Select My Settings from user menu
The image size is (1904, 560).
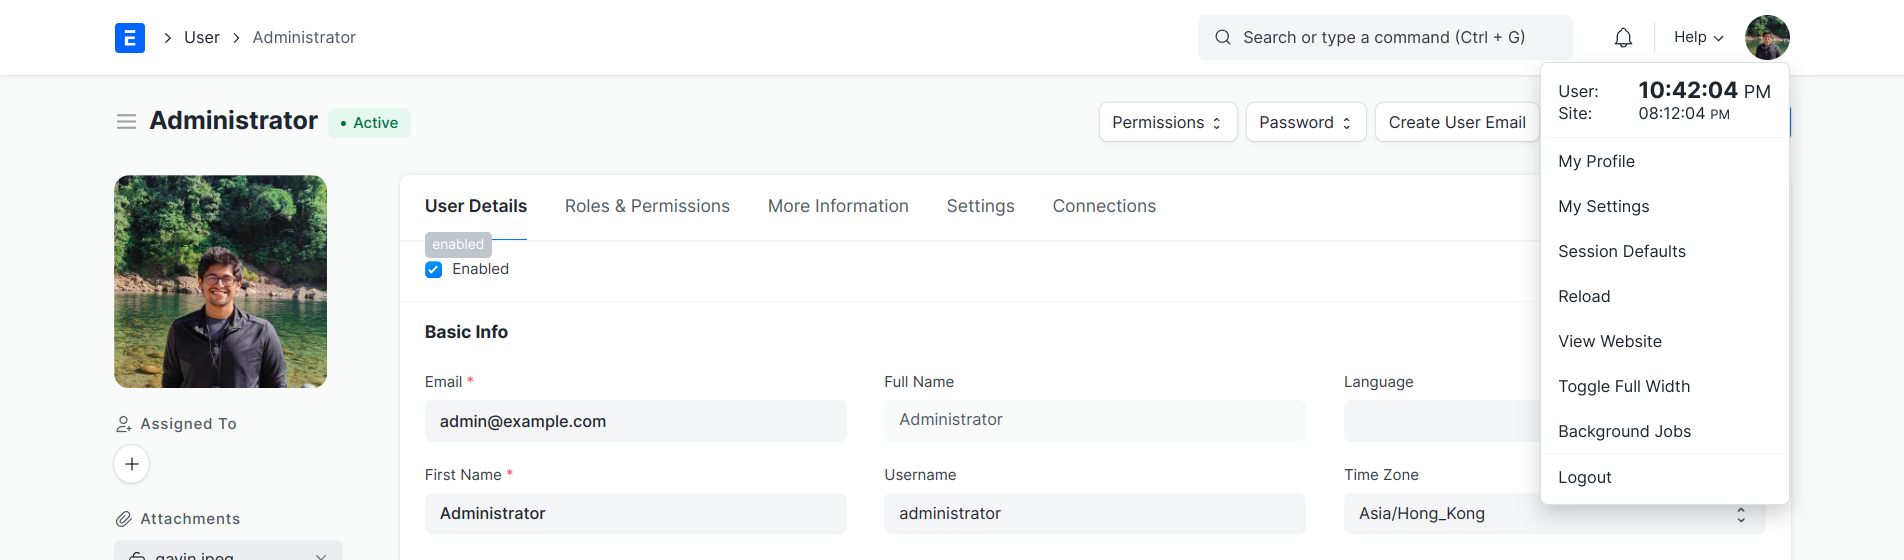point(1665,206)
